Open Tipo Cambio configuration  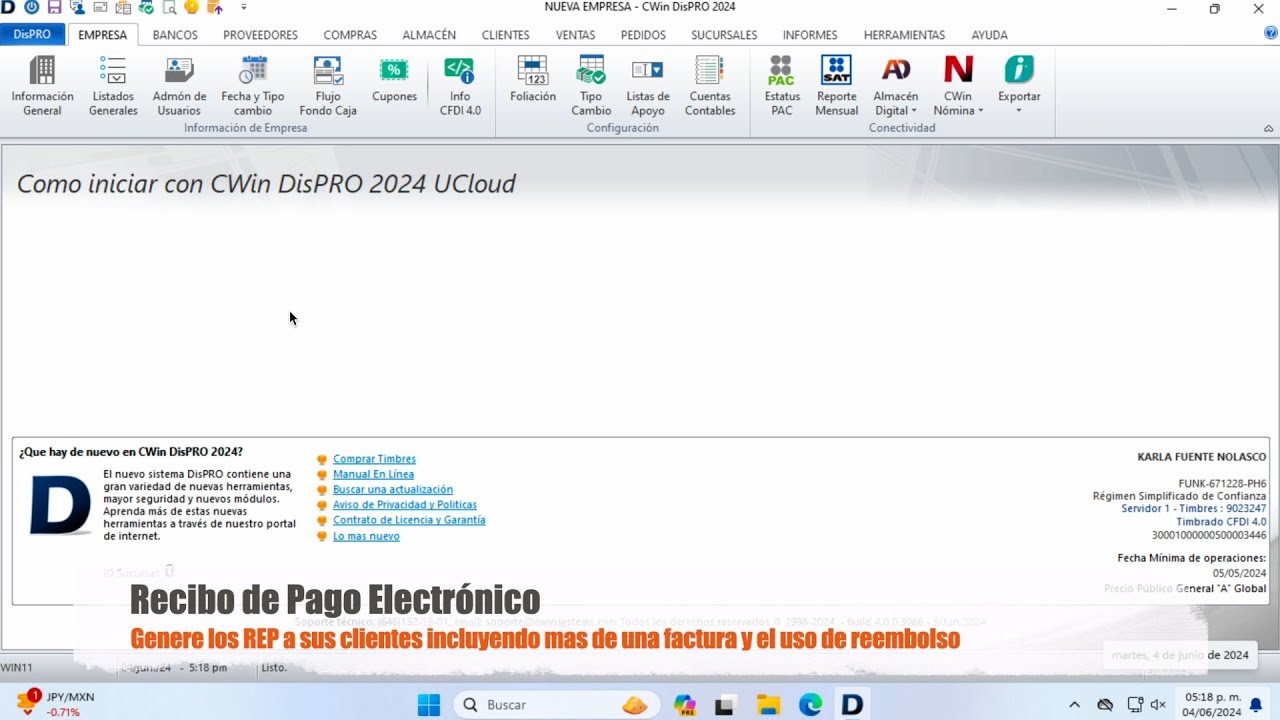pos(591,86)
